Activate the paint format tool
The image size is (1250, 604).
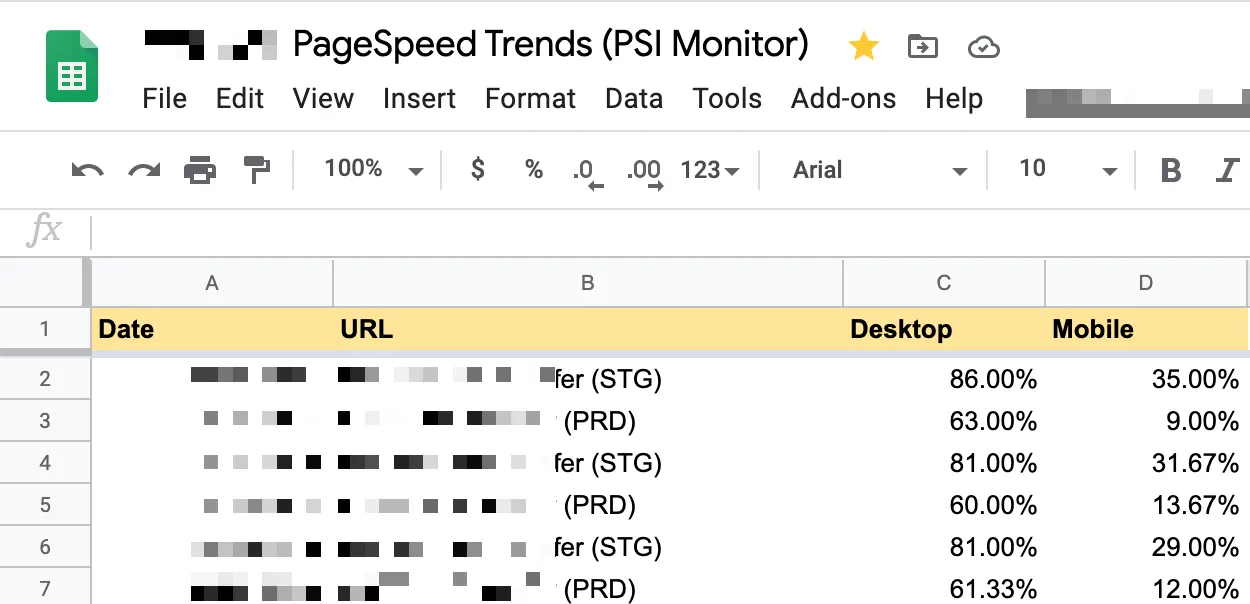click(x=257, y=170)
